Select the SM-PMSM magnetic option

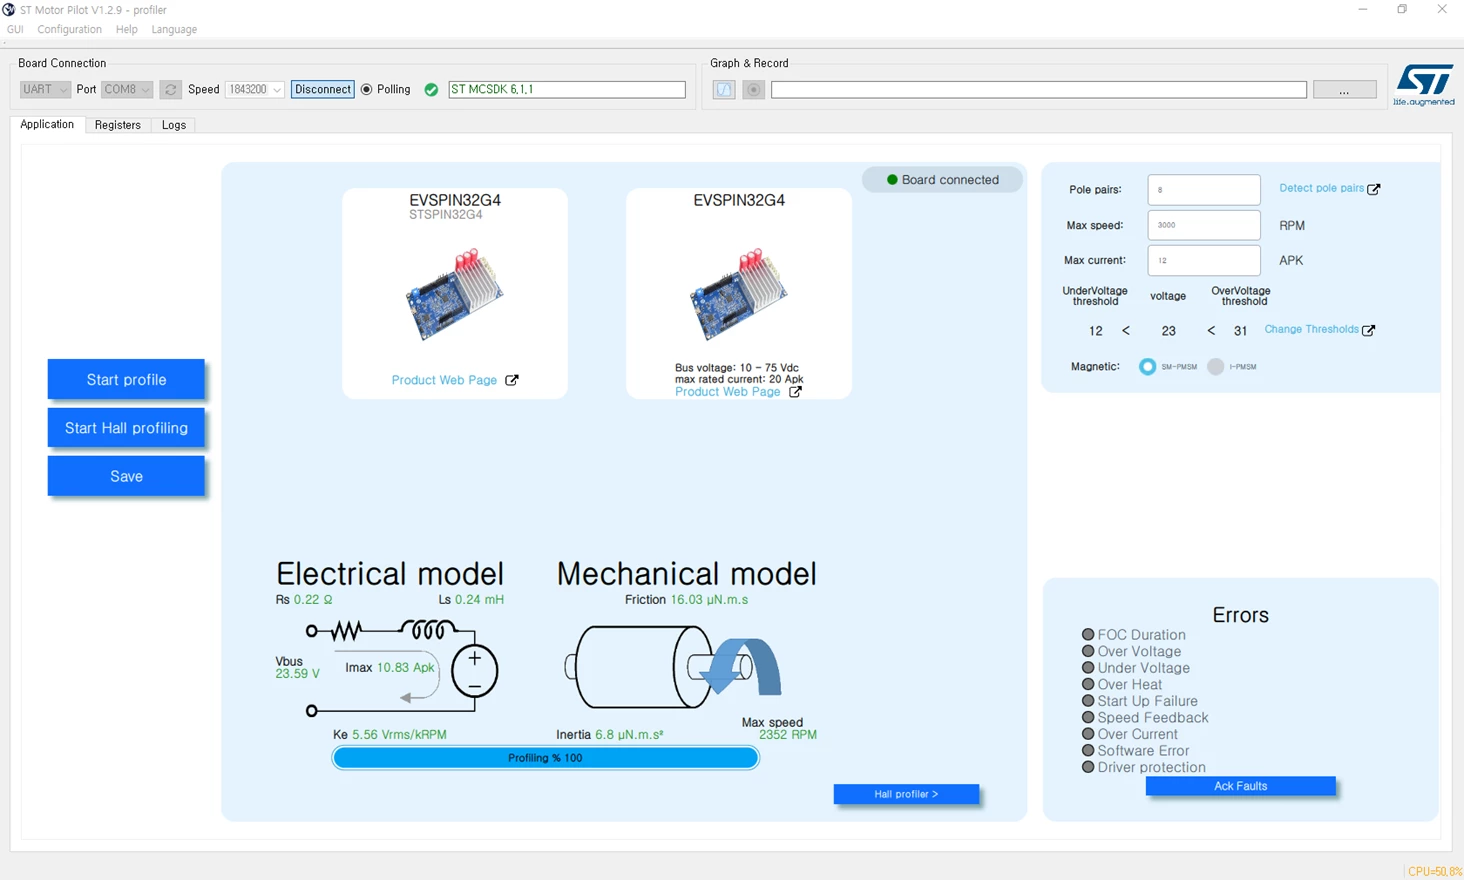pyautogui.click(x=1147, y=367)
